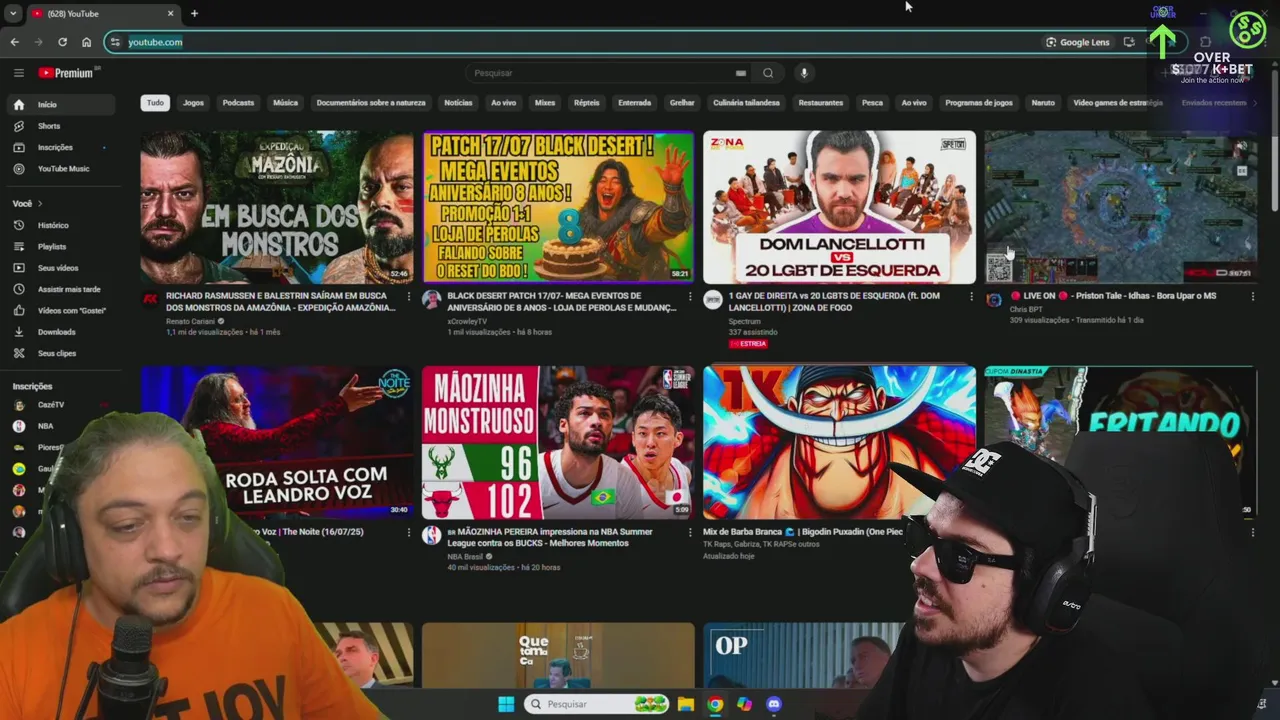
Task: Expand the Você section chevron
Action: coord(40,204)
